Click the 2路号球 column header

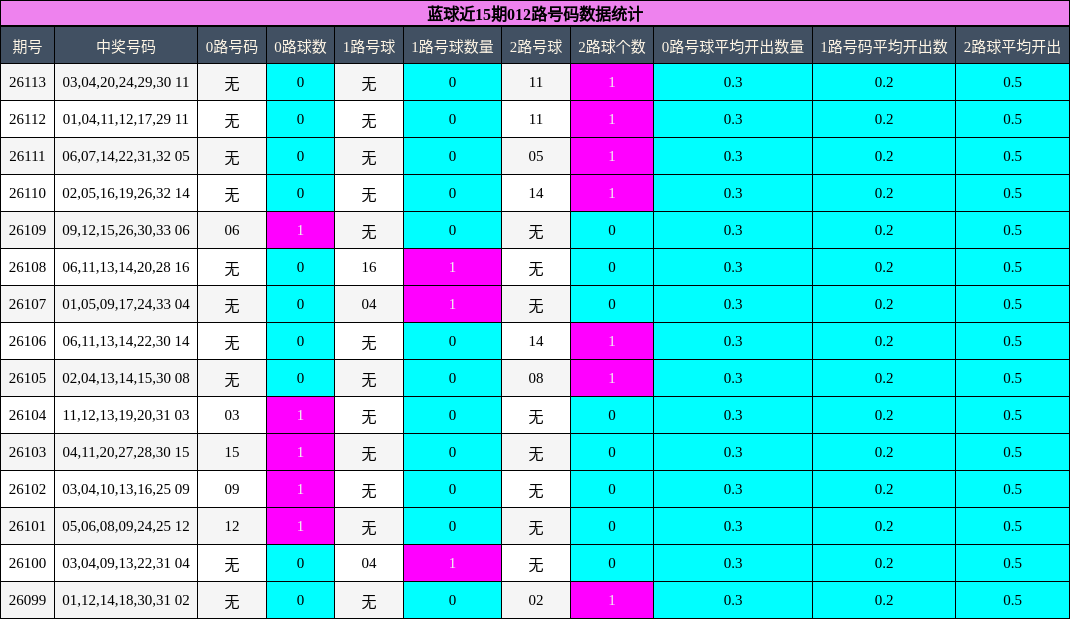click(536, 46)
